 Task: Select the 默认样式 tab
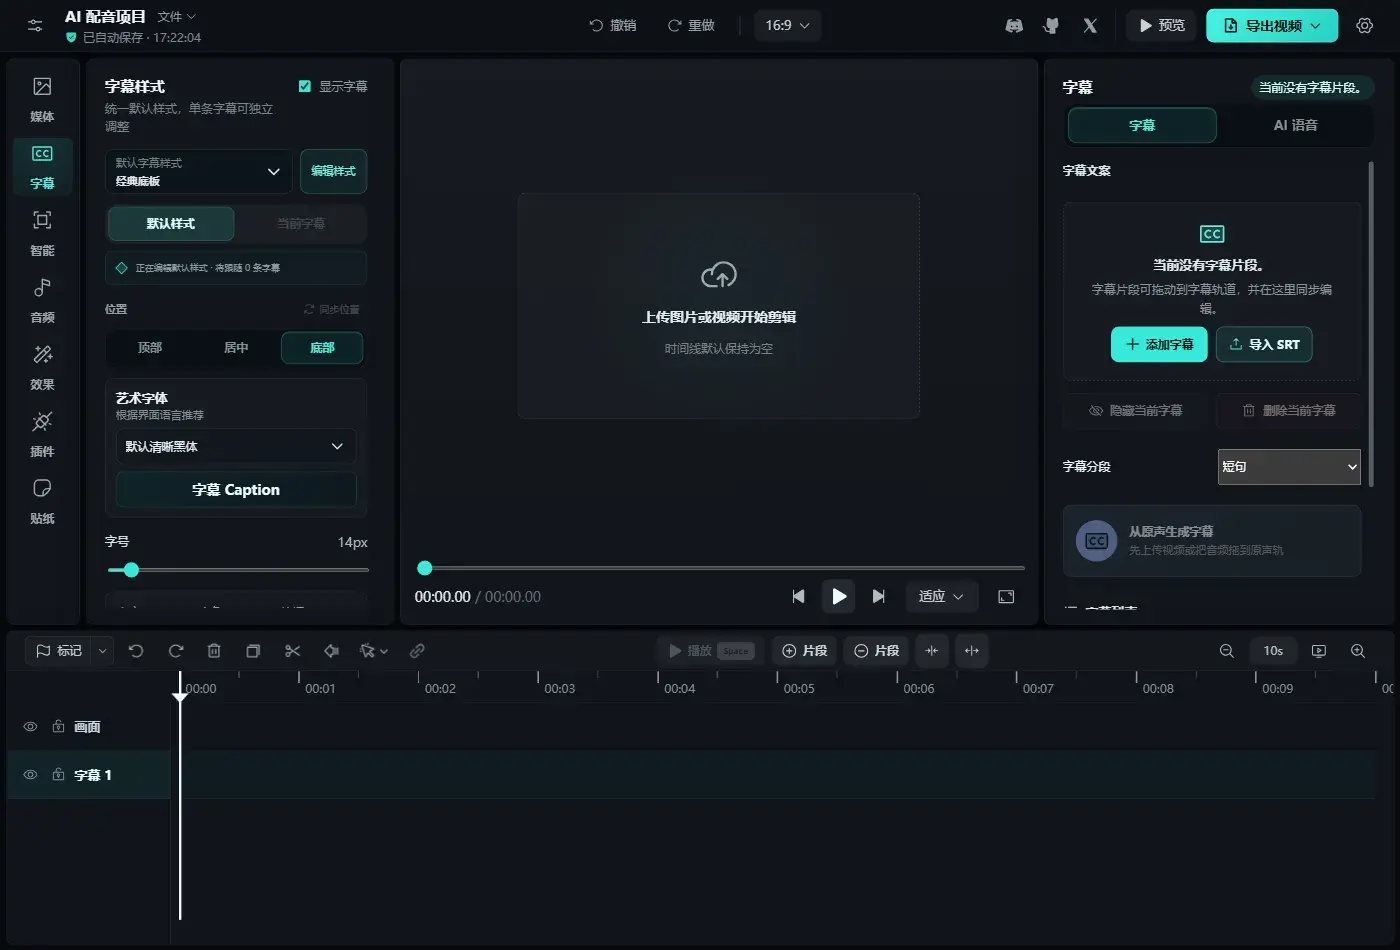click(171, 224)
